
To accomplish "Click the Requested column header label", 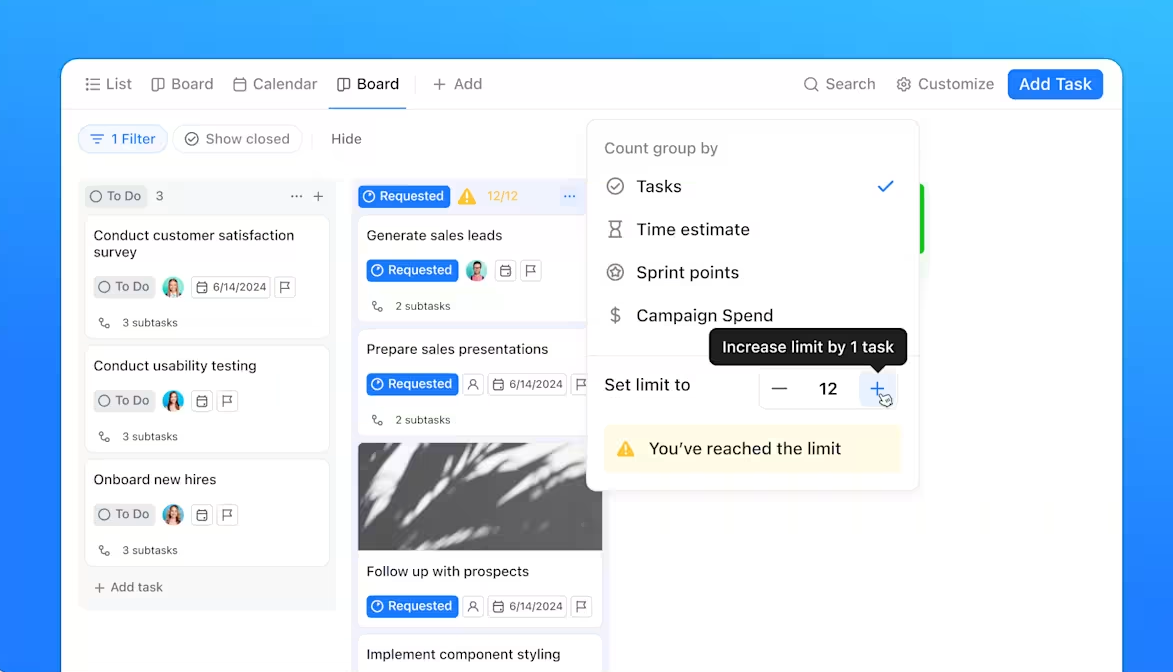I will tap(404, 196).
